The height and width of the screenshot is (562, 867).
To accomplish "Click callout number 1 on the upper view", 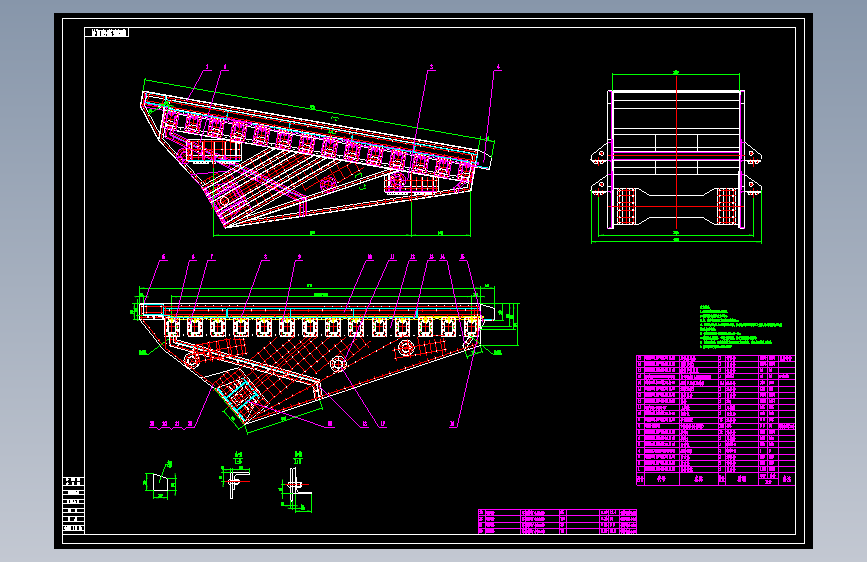I will point(208,67).
